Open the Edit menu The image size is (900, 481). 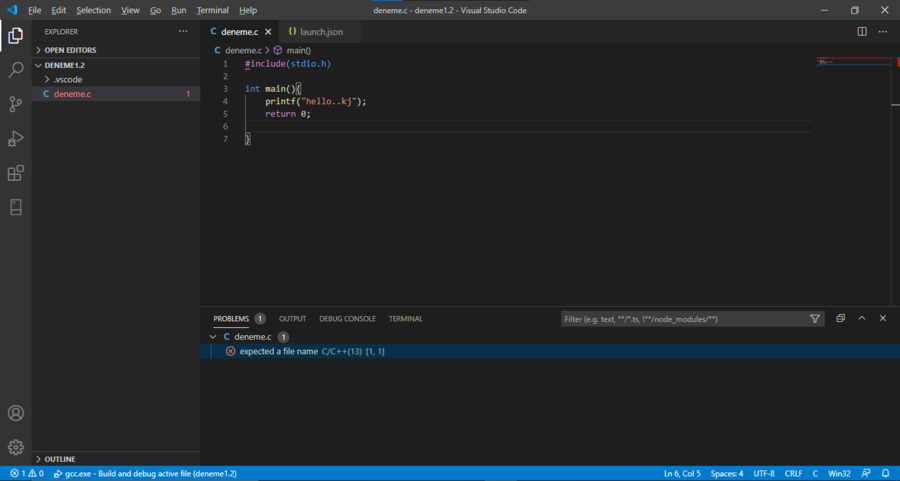coord(59,10)
